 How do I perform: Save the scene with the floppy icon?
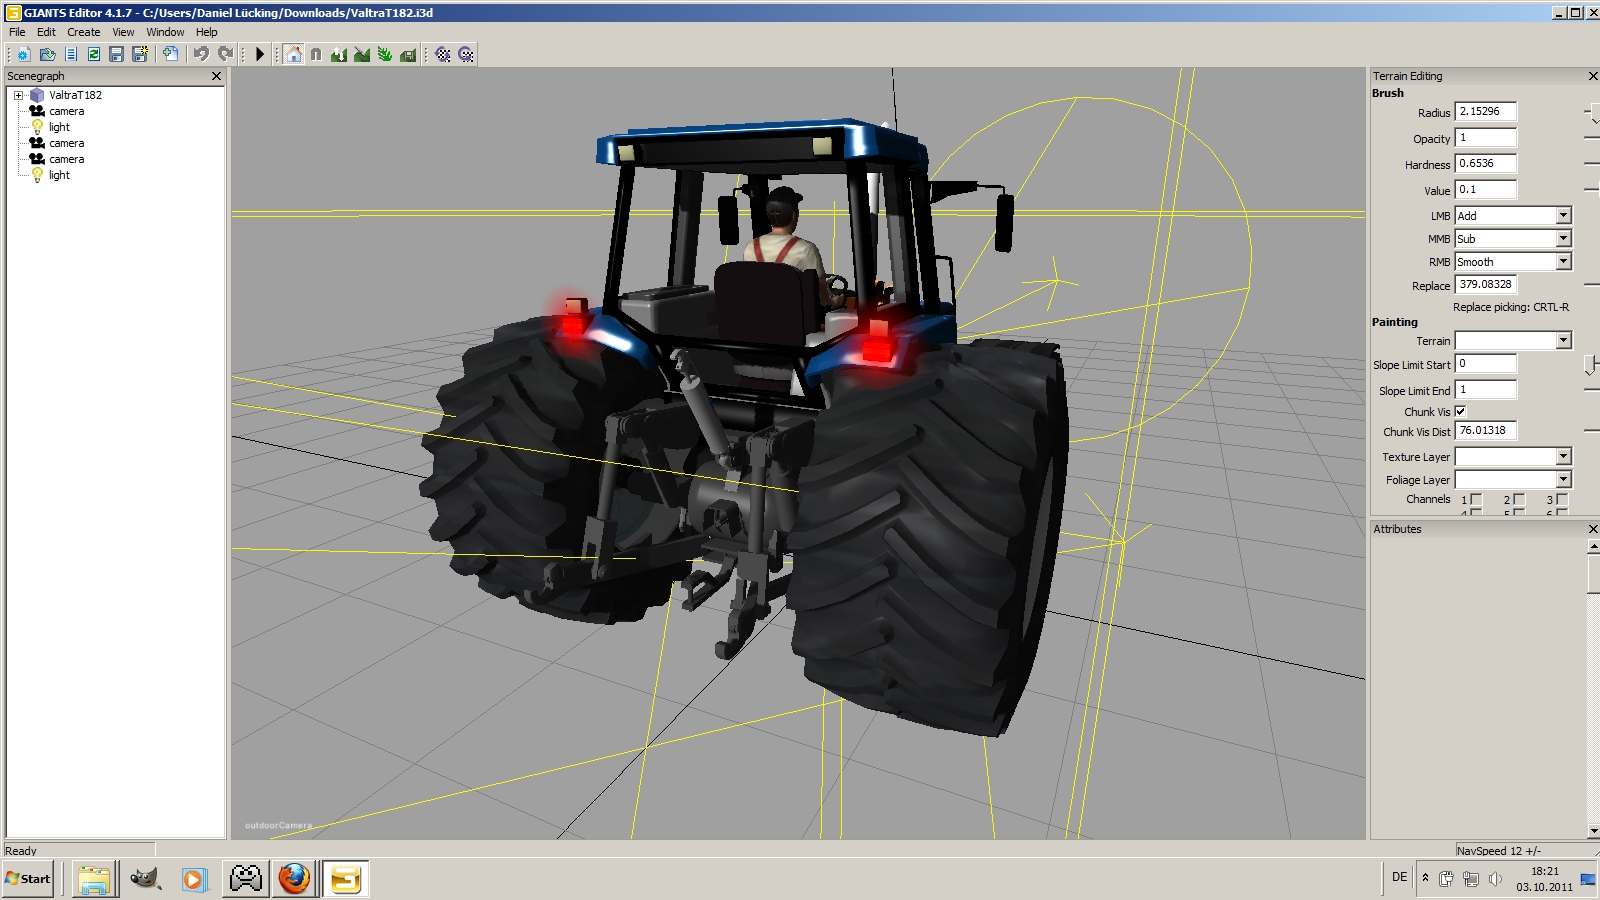pyautogui.click(x=116, y=54)
